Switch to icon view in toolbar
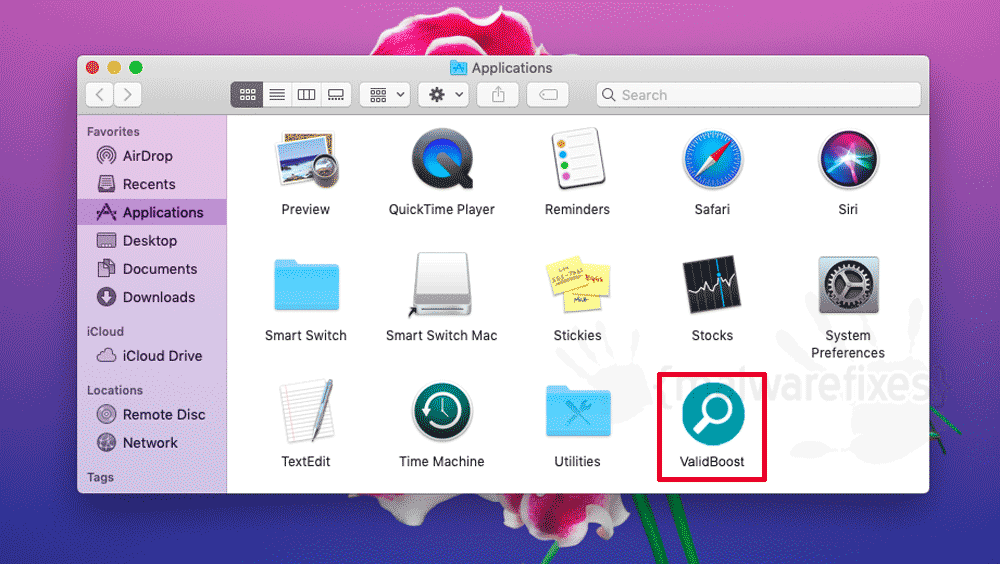This screenshot has height=564, width=1000. (x=247, y=95)
